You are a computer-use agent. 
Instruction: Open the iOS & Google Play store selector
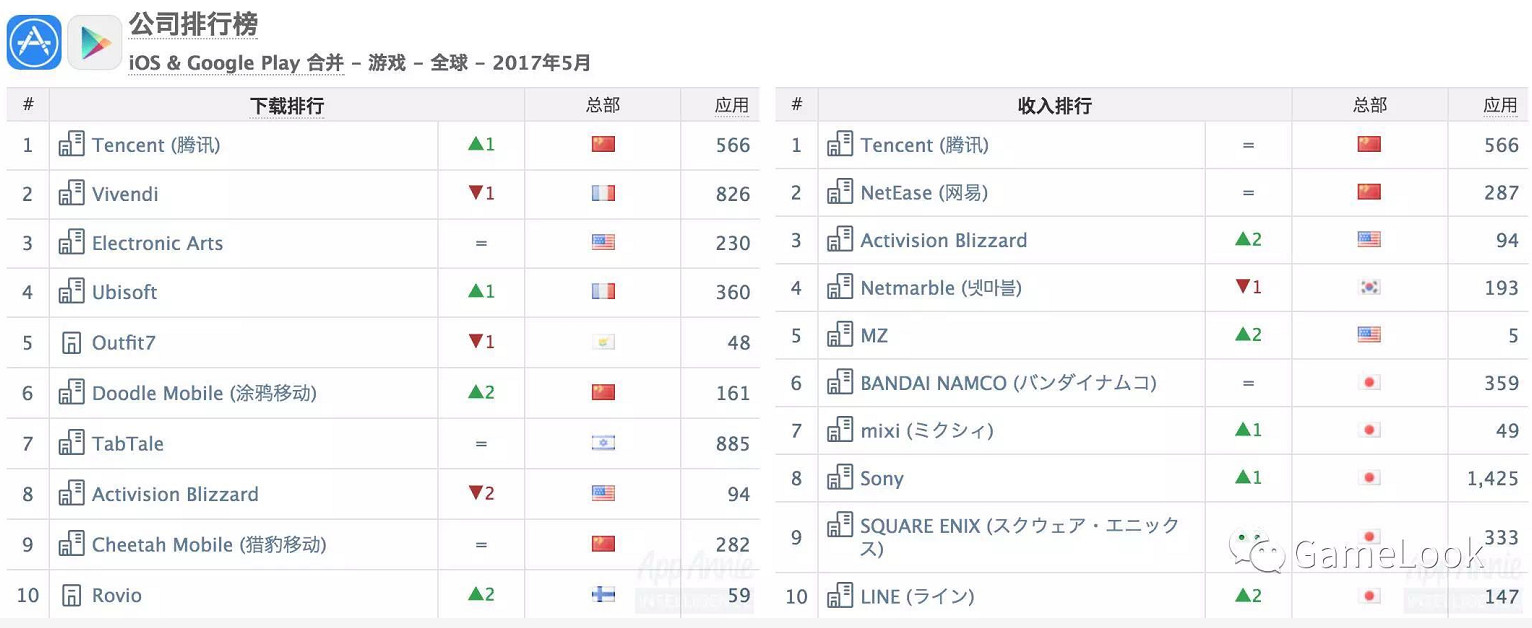click(236, 63)
